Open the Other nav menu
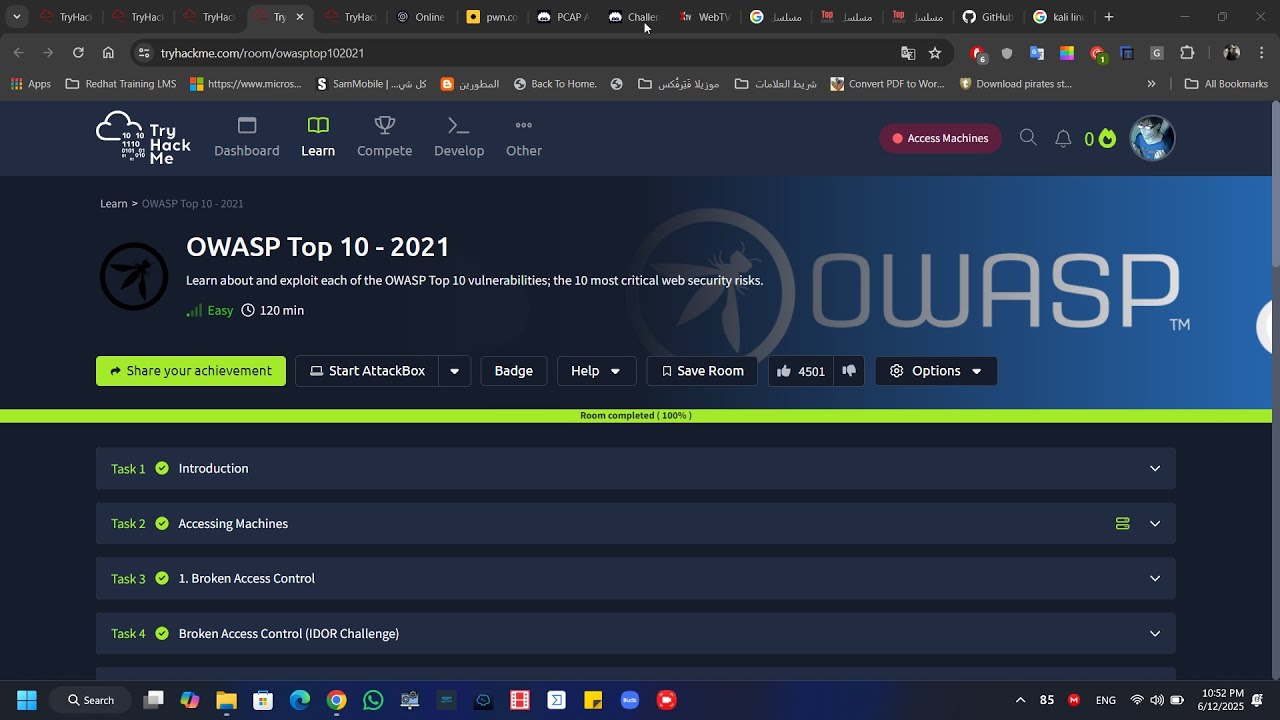This screenshot has height=720, width=1280. click(x=524, y=138)
